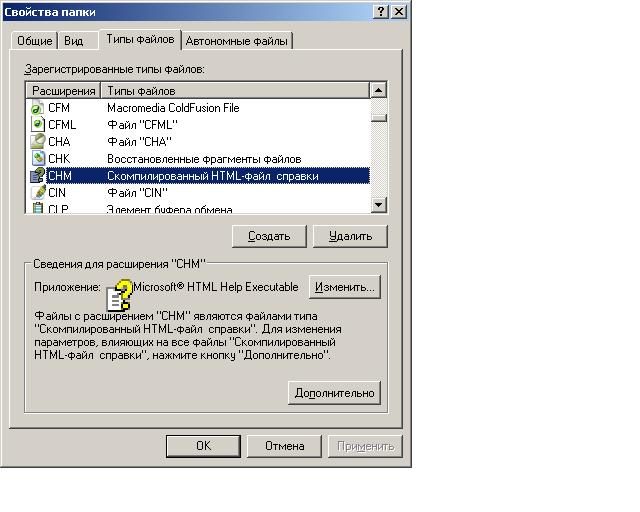Open the Дополнительно settings button
640x512 pixels.
click(334, 393)
